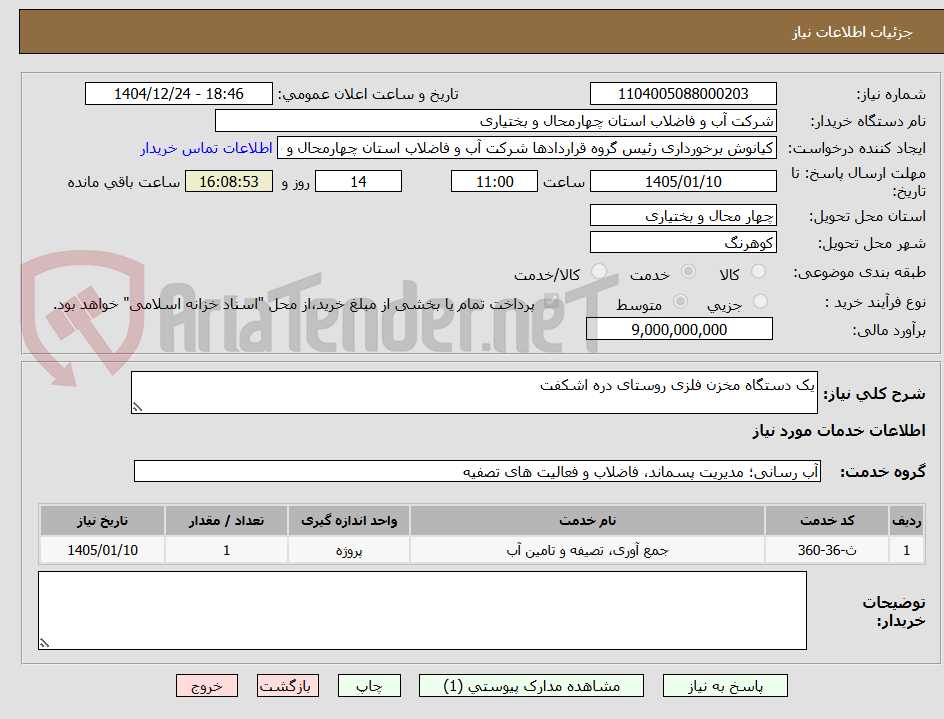Viewport: 944px width, 719px height.
Task: Click the deadline time 11:00 field
Action: click(494, 181)
